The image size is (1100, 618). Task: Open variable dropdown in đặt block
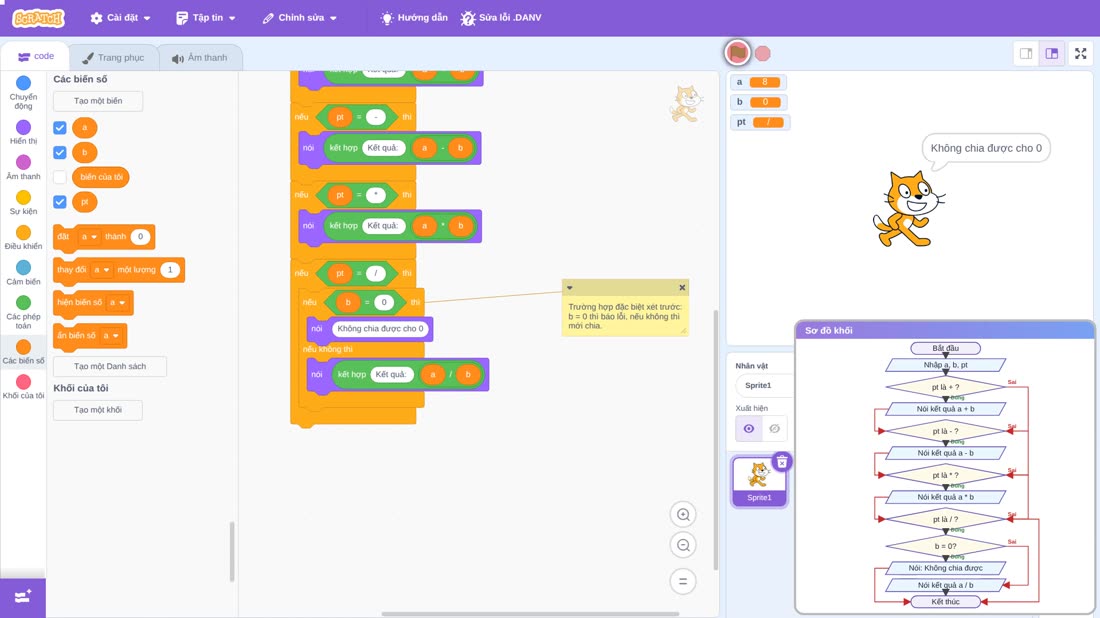(88, 237)
